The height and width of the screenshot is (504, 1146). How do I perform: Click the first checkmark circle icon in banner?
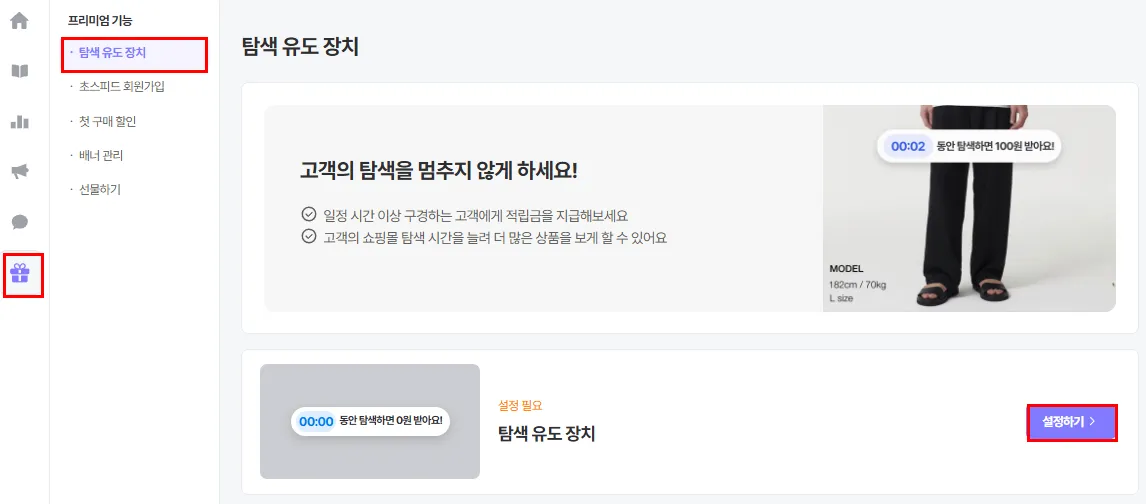tap(308, 215)
